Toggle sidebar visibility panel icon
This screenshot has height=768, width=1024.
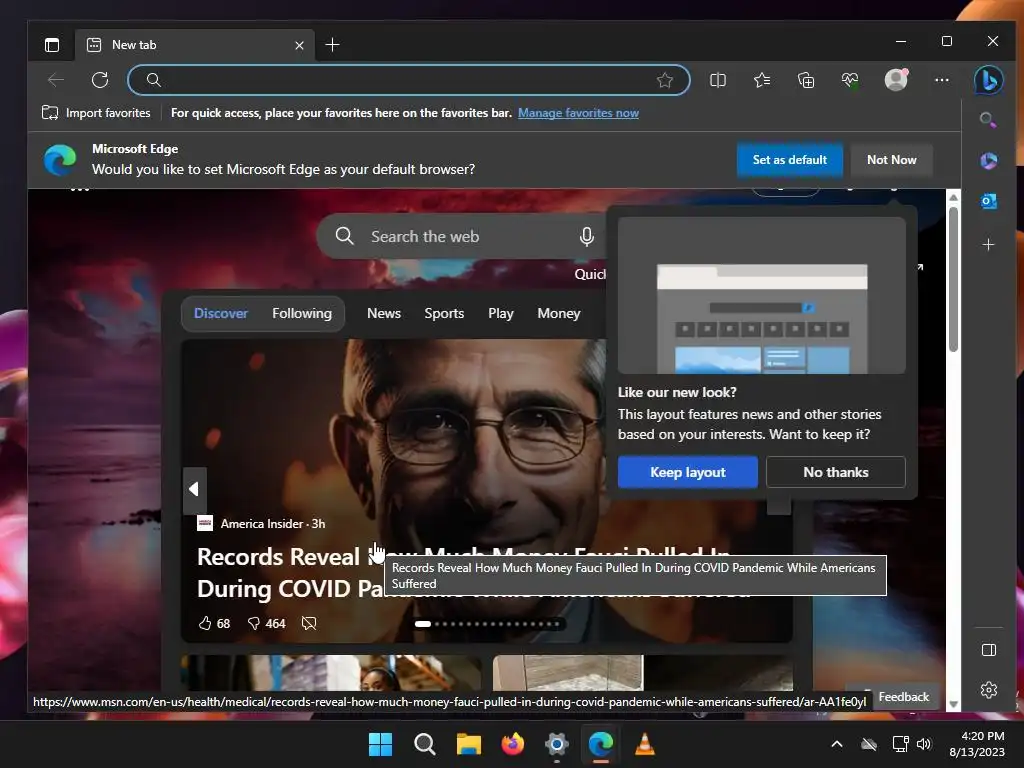pos(989,650)
